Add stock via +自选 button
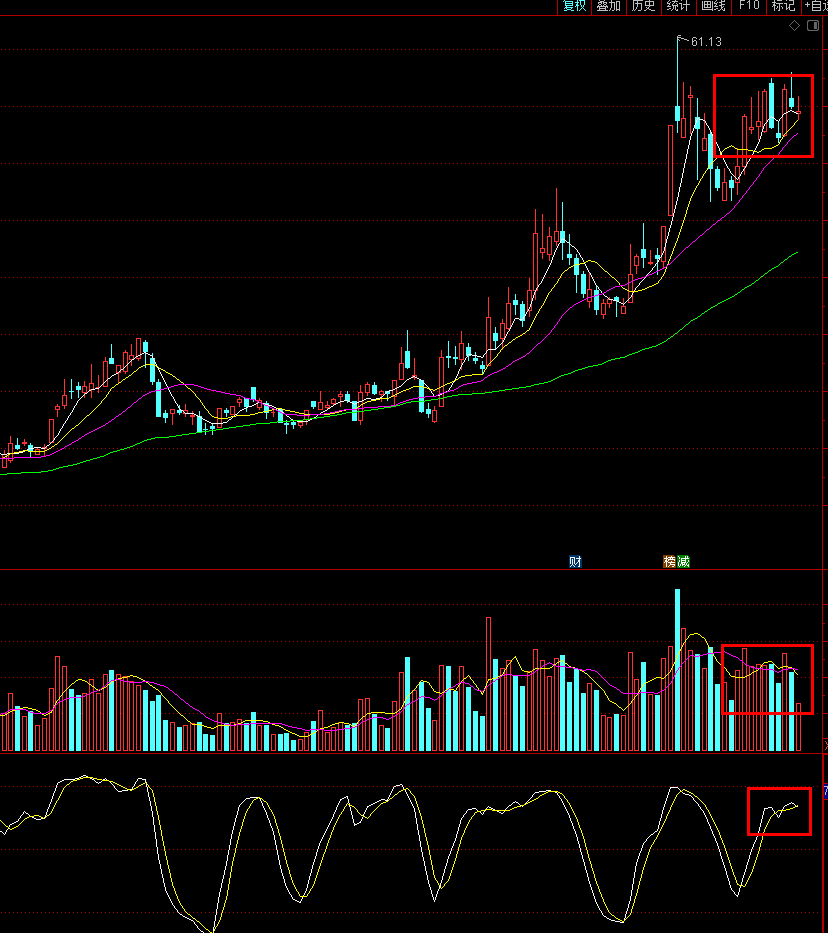This screenshot has width=828, height=933. 816,7
